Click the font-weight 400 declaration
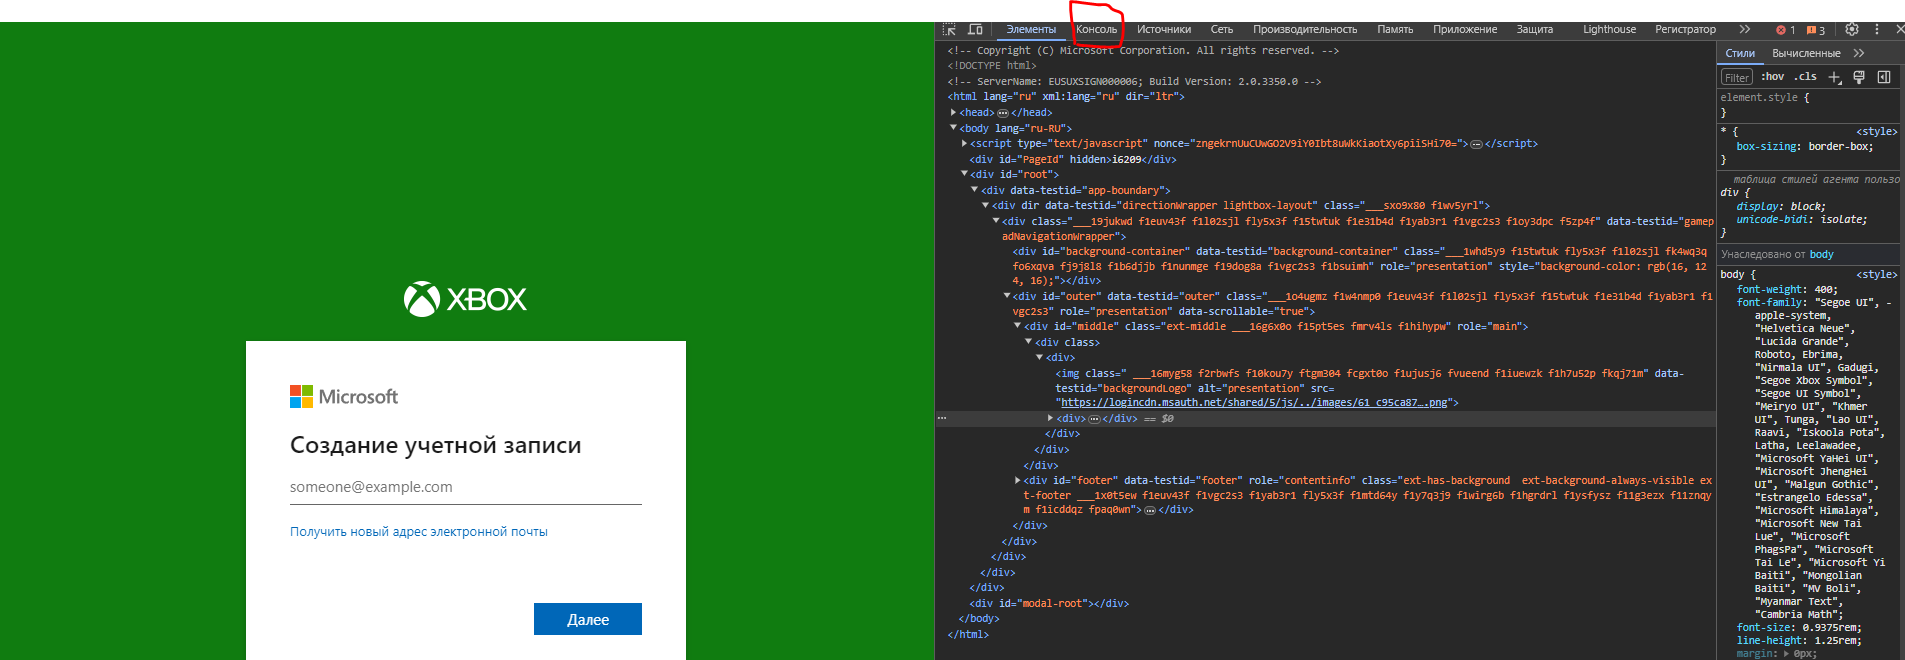 click(1787, 290)
